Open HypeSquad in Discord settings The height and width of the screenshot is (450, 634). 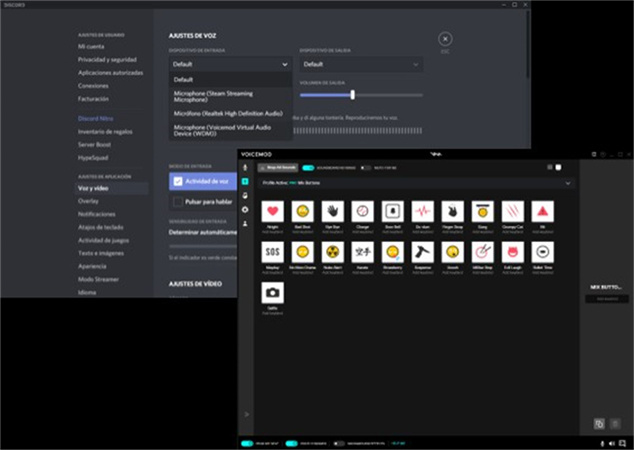(93, 158)
